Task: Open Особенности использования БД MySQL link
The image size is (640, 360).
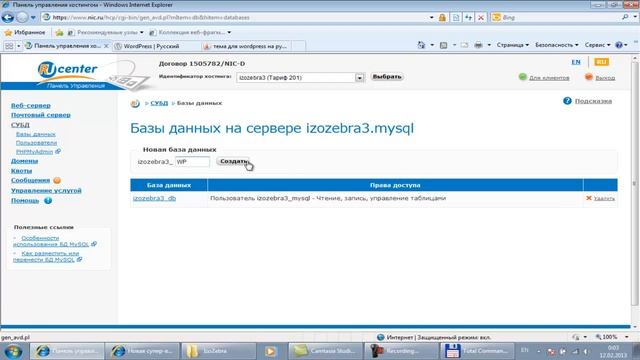Action: (x=51, y=241)
